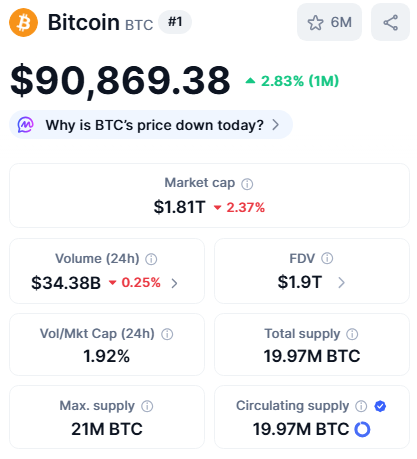Viewport: 417px width, 459px height.
Task: Click the orange Bitcoin logo icon
Action: click(x=23, y=22)
